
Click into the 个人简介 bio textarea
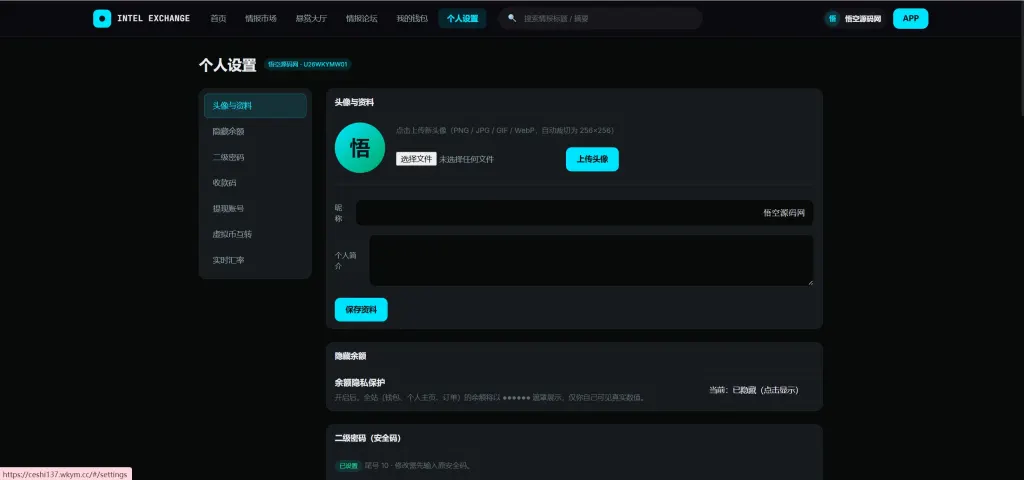pyautogui.click(x=592, y=261)
